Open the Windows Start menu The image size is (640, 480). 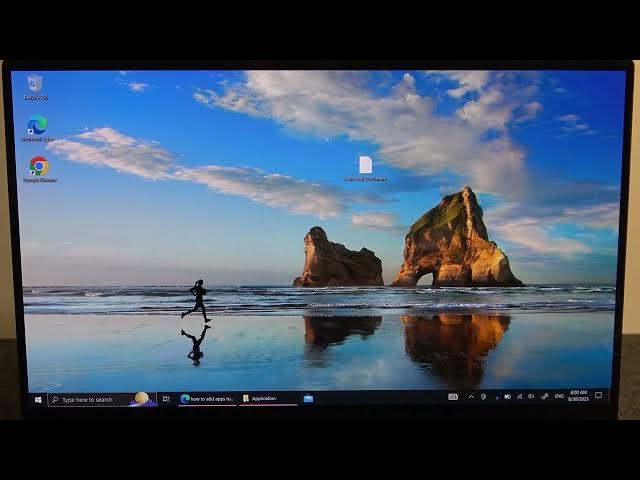point(38,399)
